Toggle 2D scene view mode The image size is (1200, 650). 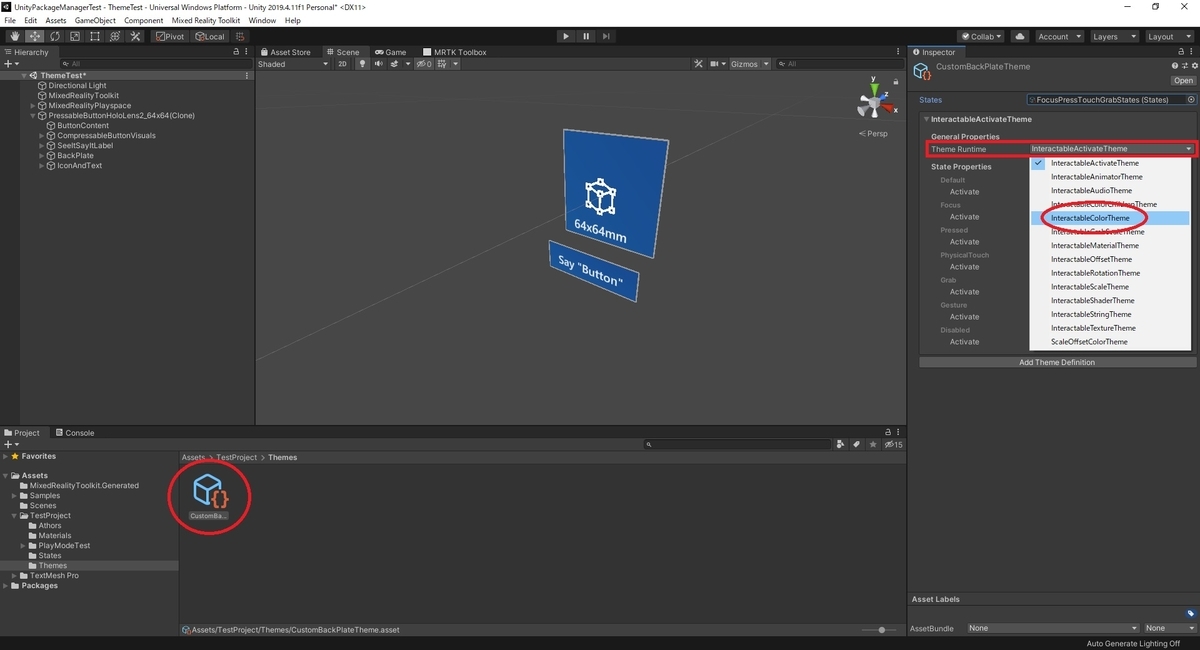342,64
